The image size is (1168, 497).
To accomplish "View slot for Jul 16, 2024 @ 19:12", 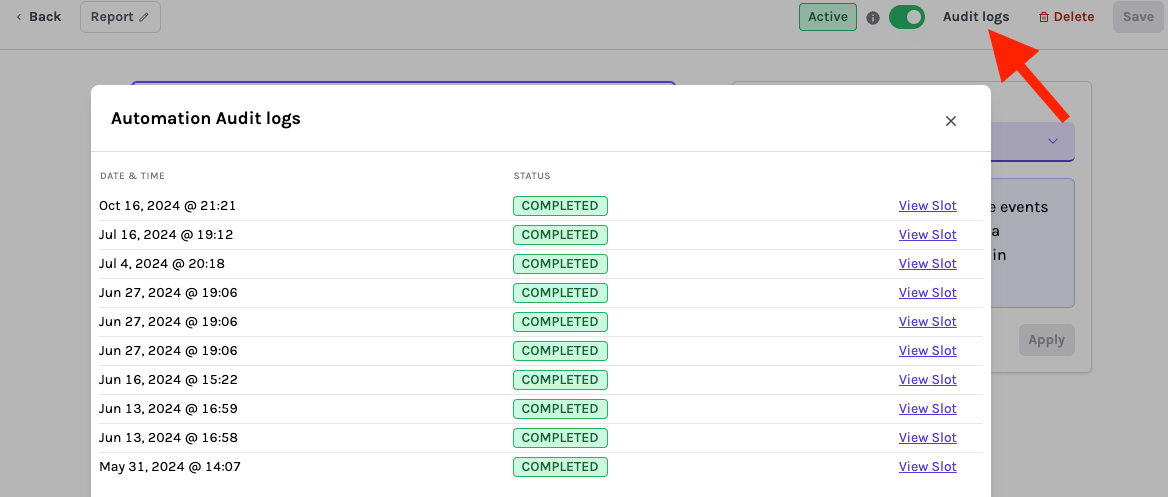I will (927, 235).
